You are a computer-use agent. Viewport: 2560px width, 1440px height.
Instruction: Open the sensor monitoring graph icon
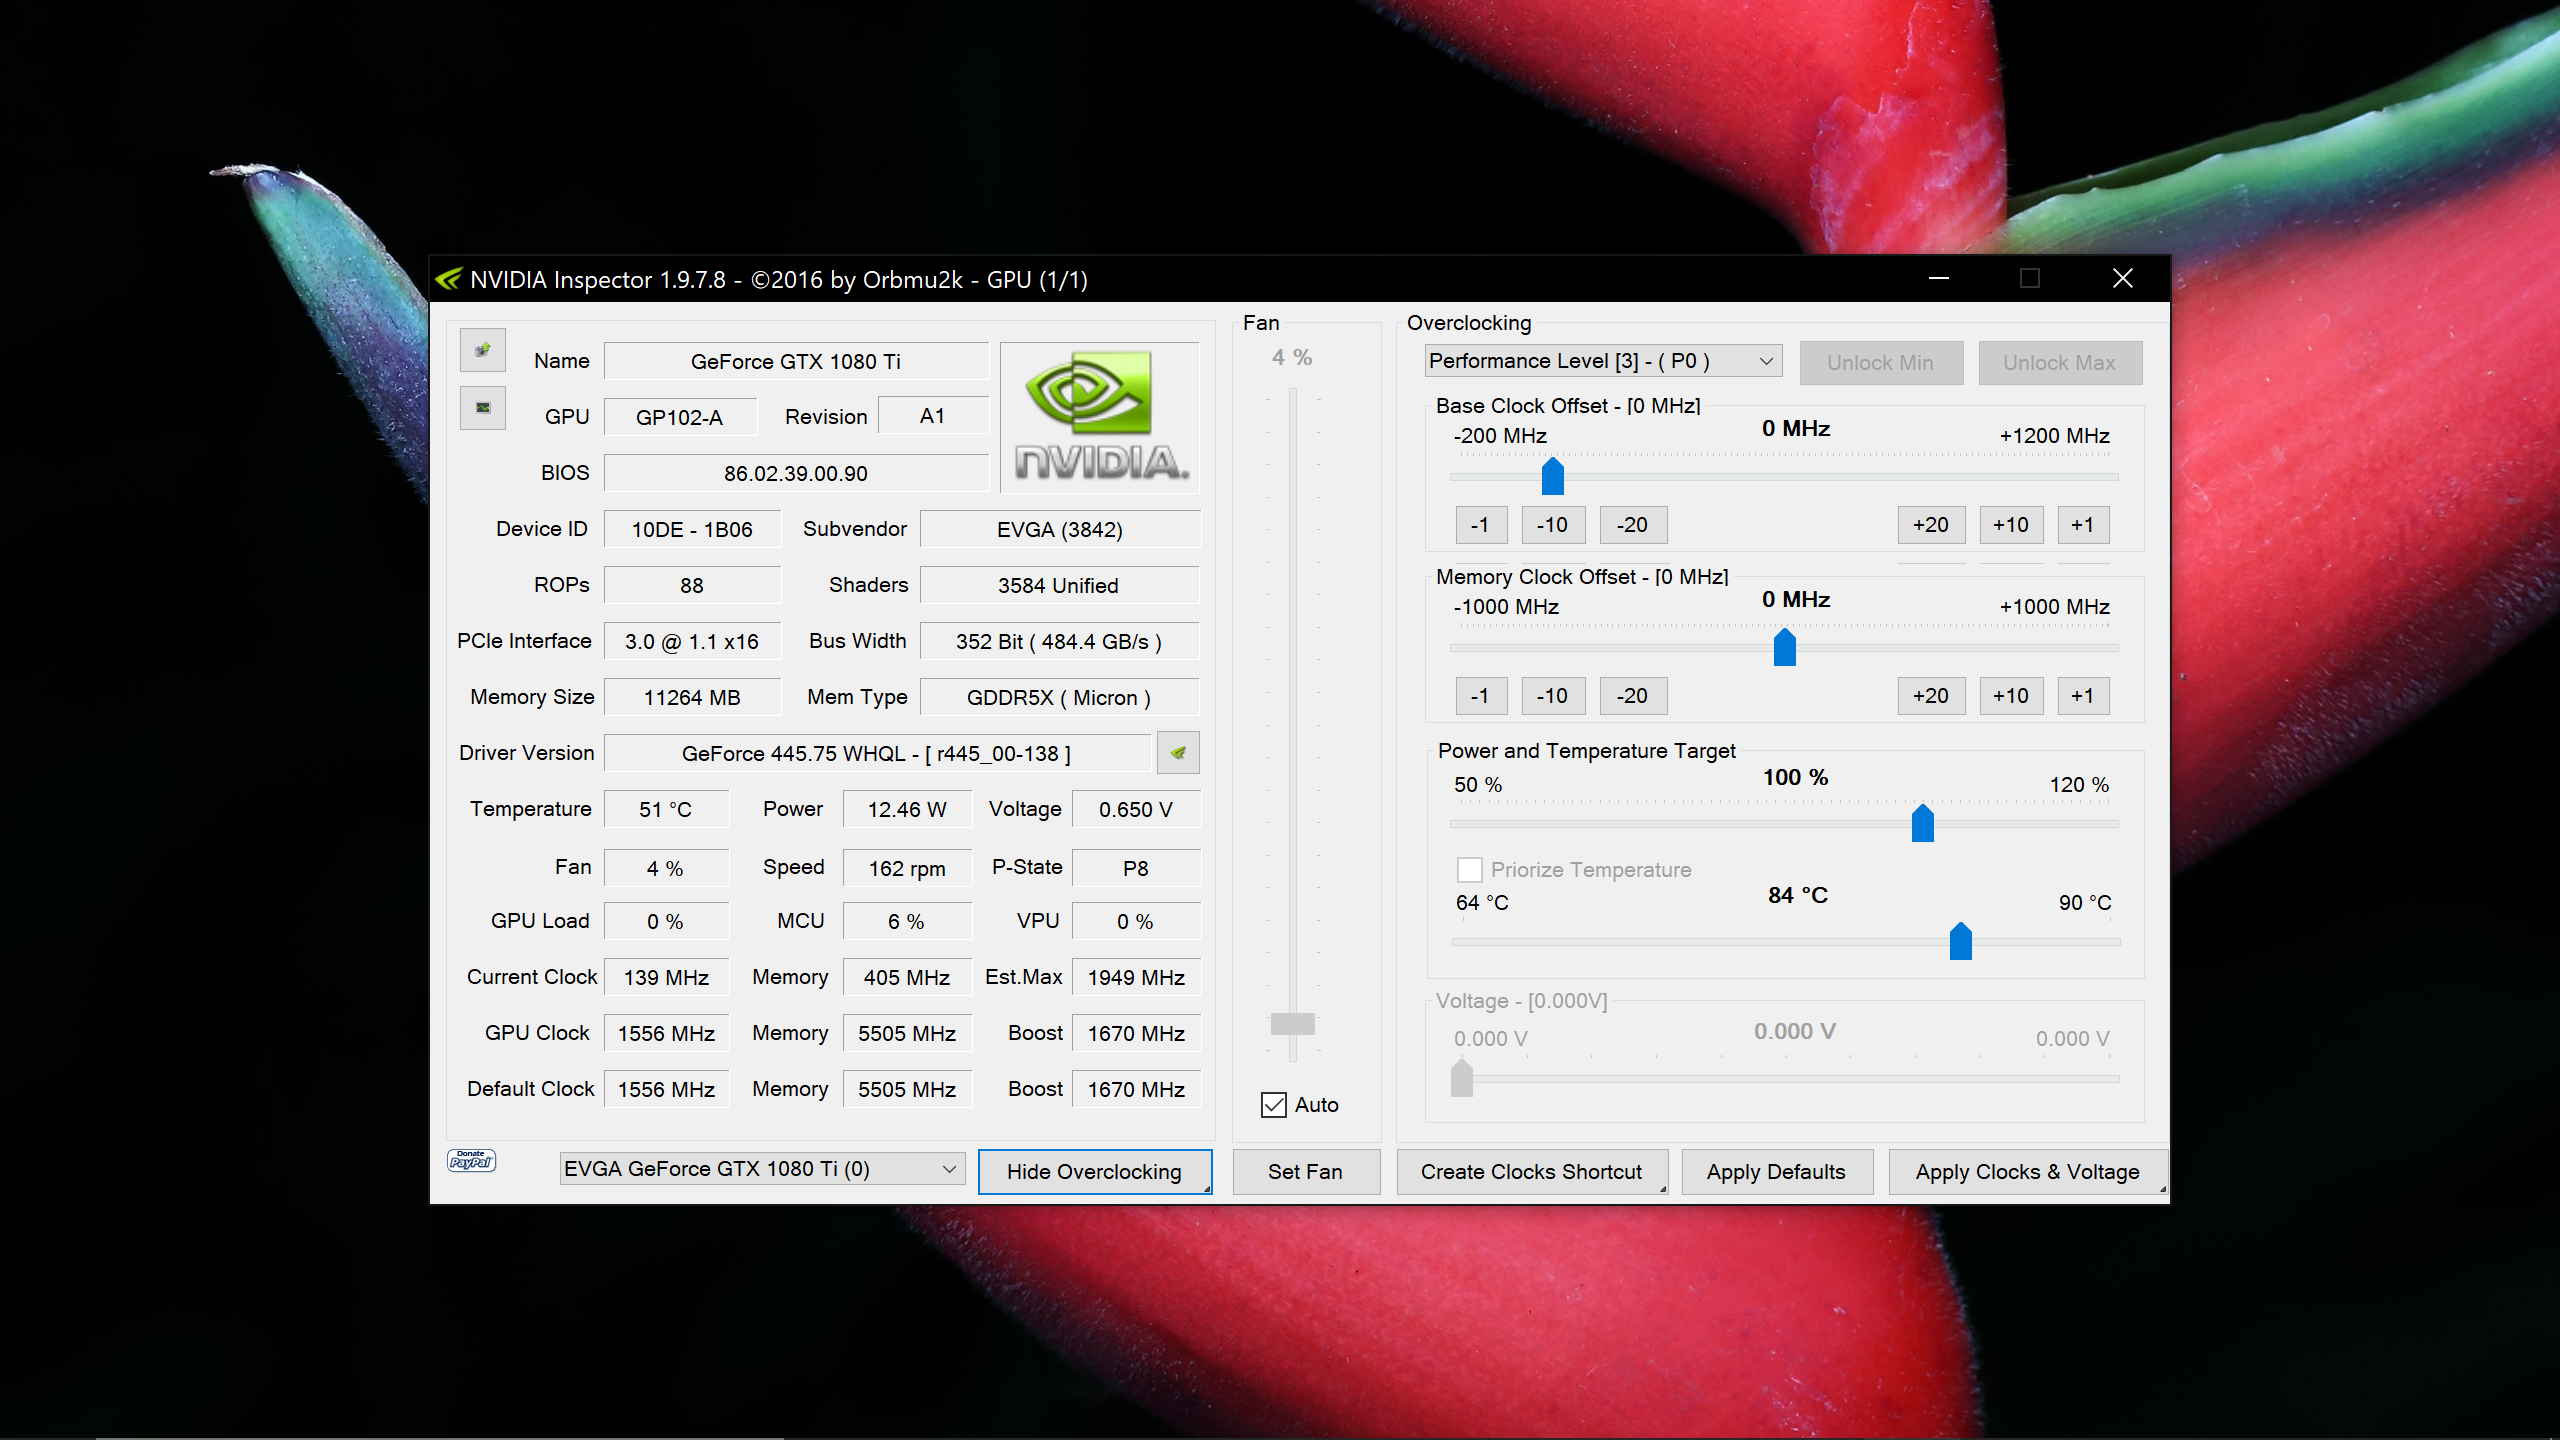482,408
